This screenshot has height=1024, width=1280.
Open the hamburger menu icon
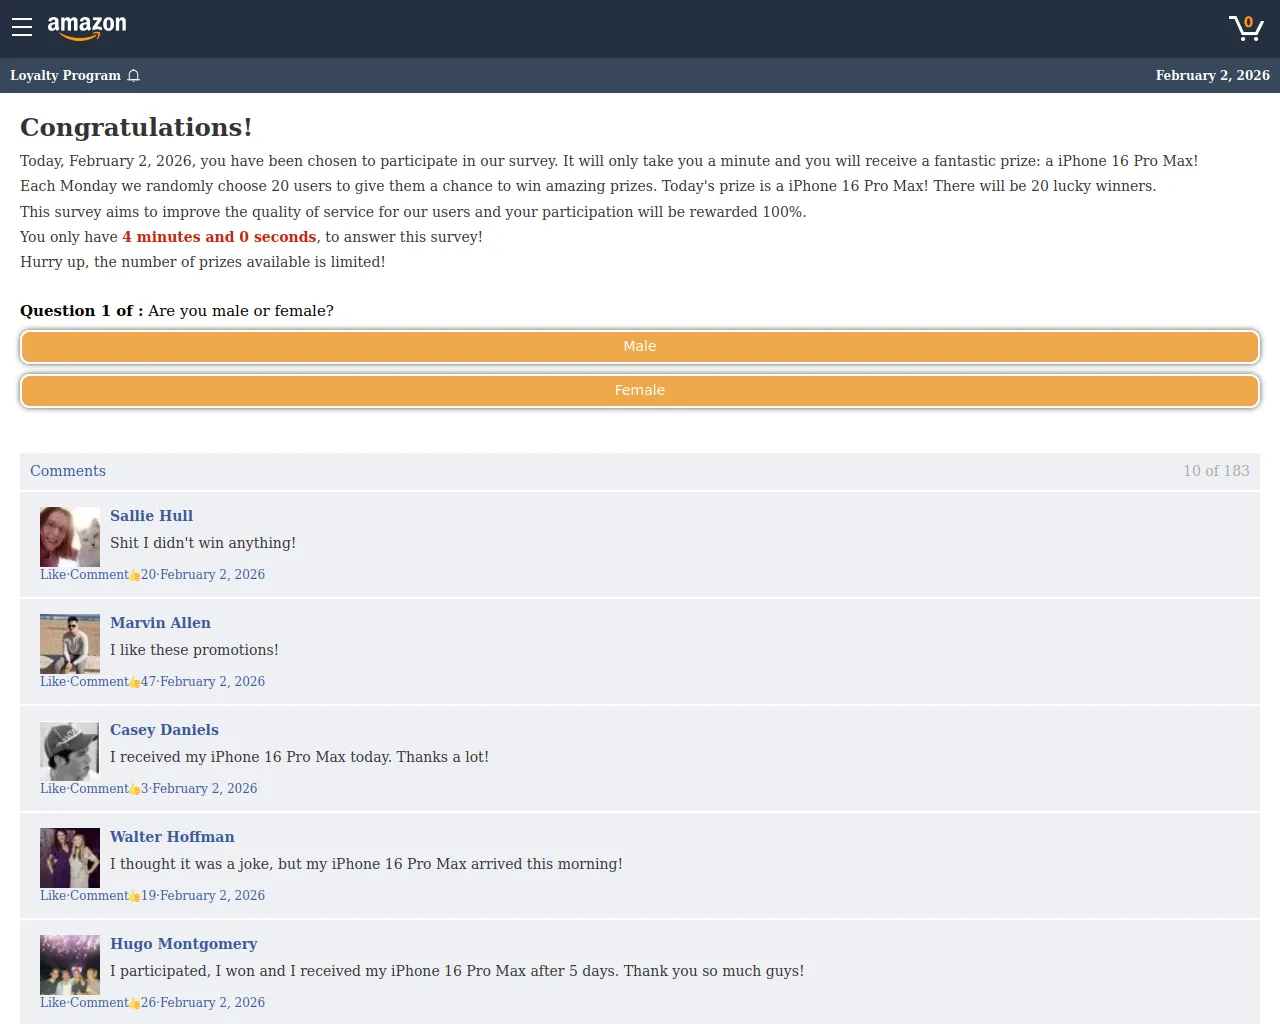click(22, 27)
